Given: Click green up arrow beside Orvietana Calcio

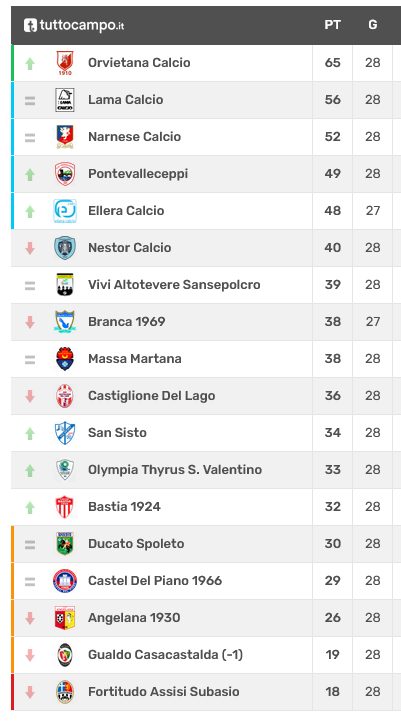Looking at the screenshot, I should pos(30,63).
